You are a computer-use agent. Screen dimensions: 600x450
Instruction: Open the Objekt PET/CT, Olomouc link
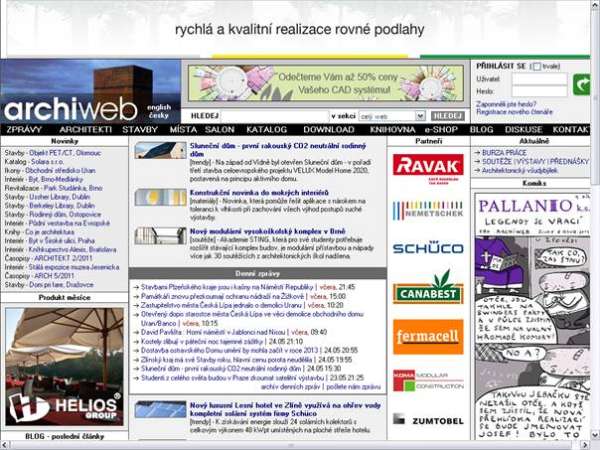pyautogui.click(x=65, y=153)
